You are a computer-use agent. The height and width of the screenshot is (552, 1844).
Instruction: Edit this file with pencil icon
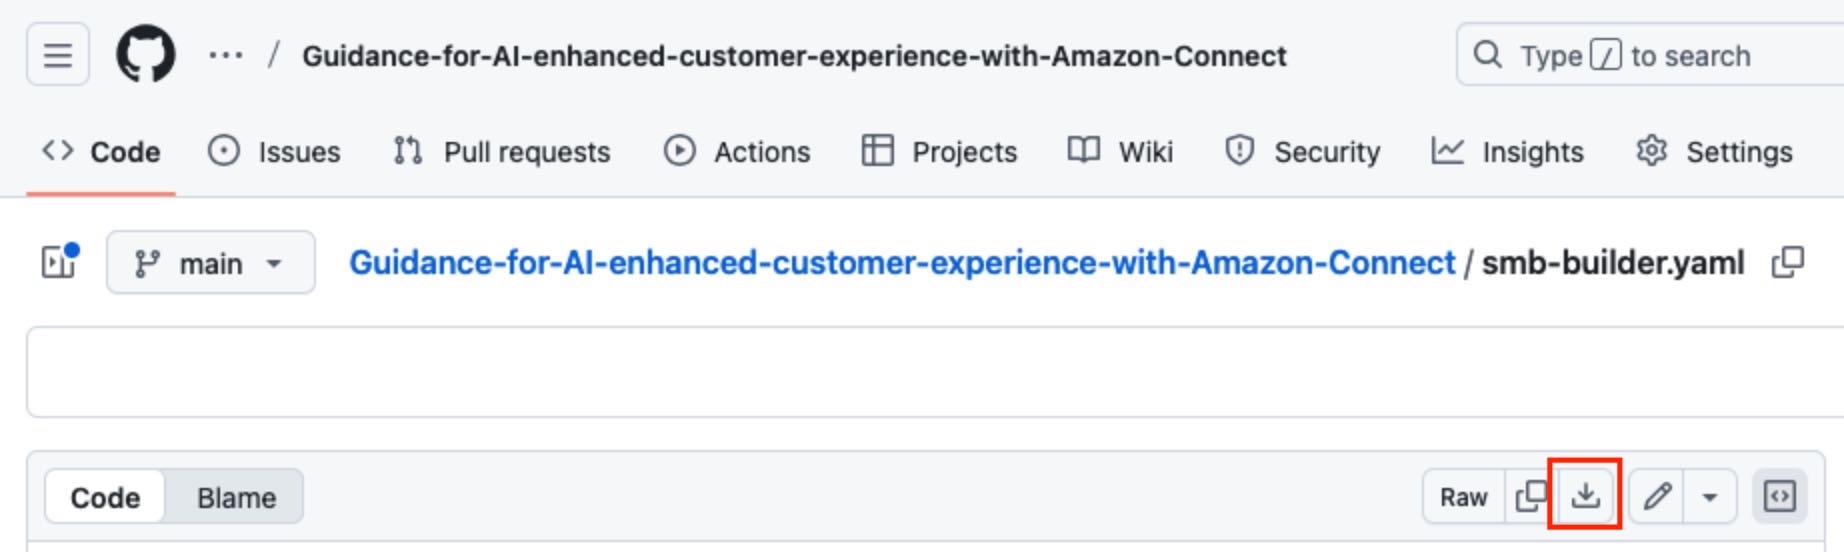click(1657, 496)
